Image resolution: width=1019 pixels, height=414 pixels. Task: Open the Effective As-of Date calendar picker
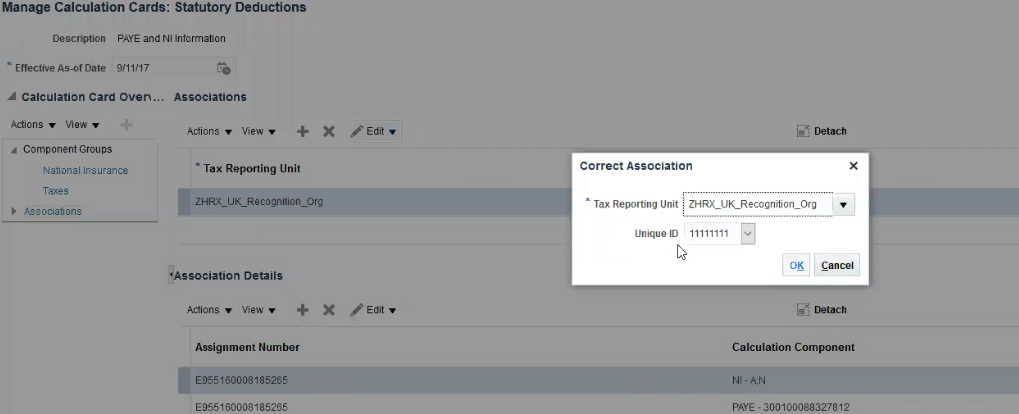pyautogui.click(x=224, y=68)
